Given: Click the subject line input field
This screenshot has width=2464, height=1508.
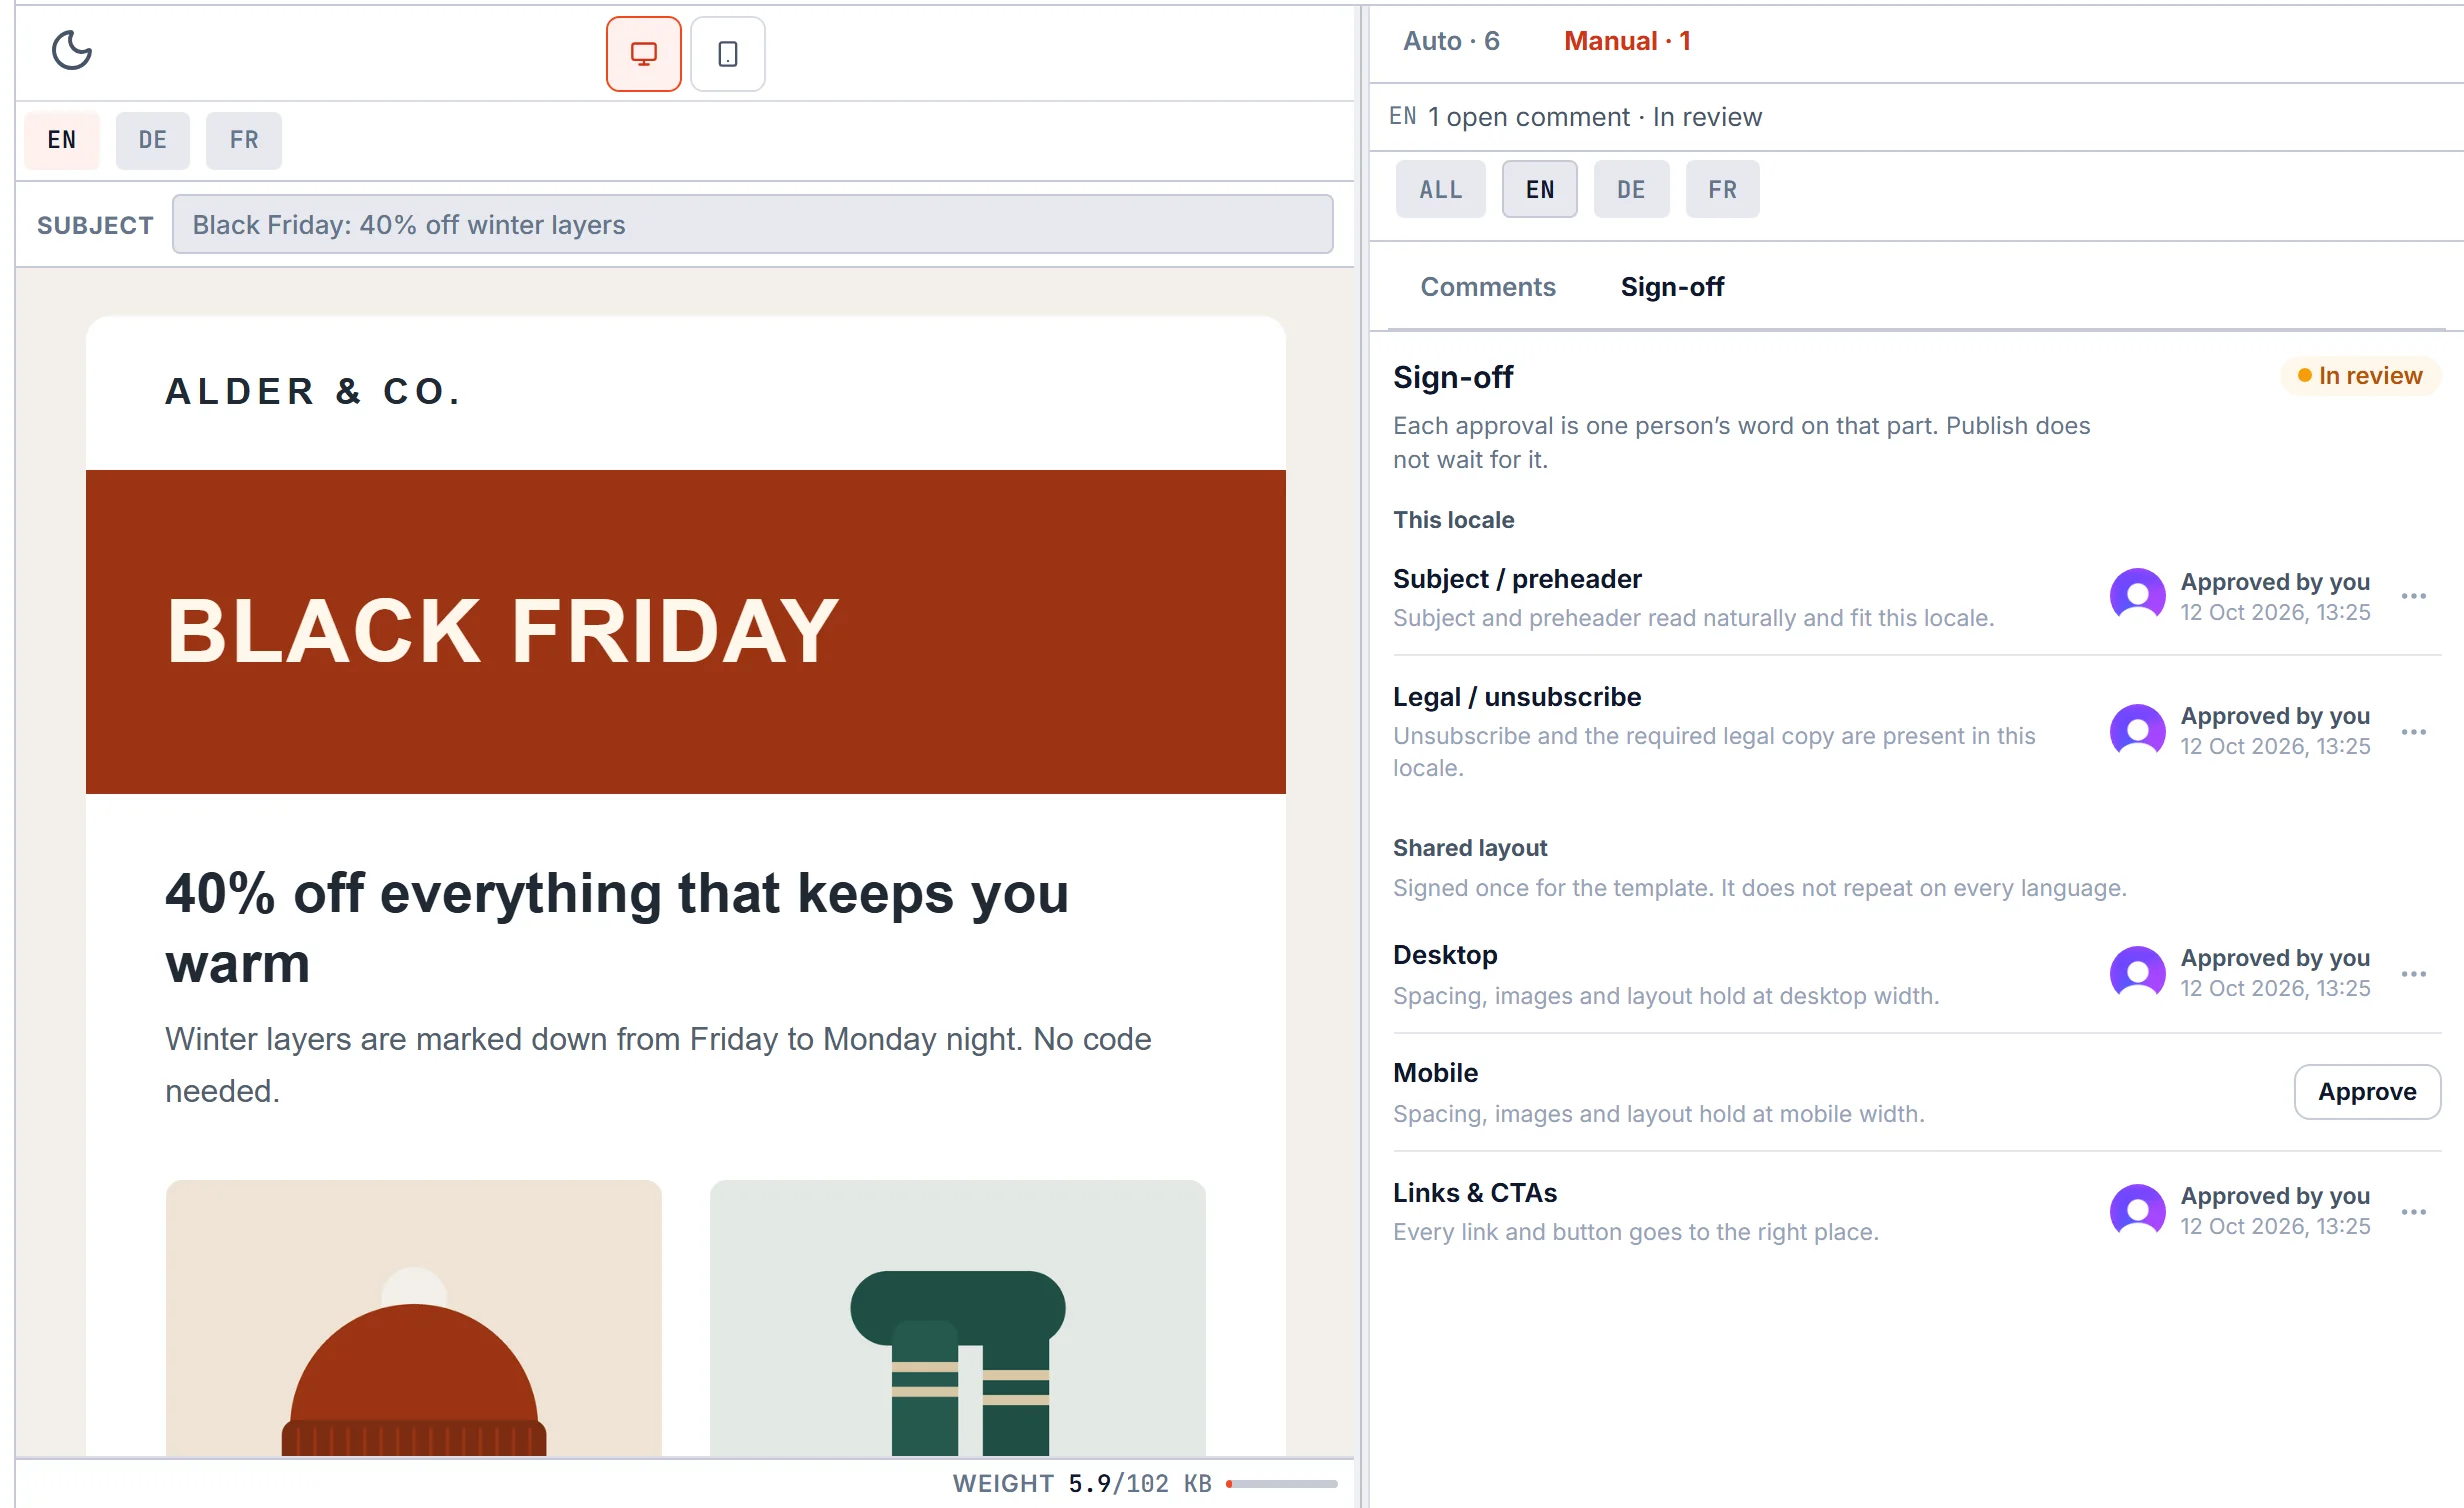Looking at the screenshot, I should (752, 224).
